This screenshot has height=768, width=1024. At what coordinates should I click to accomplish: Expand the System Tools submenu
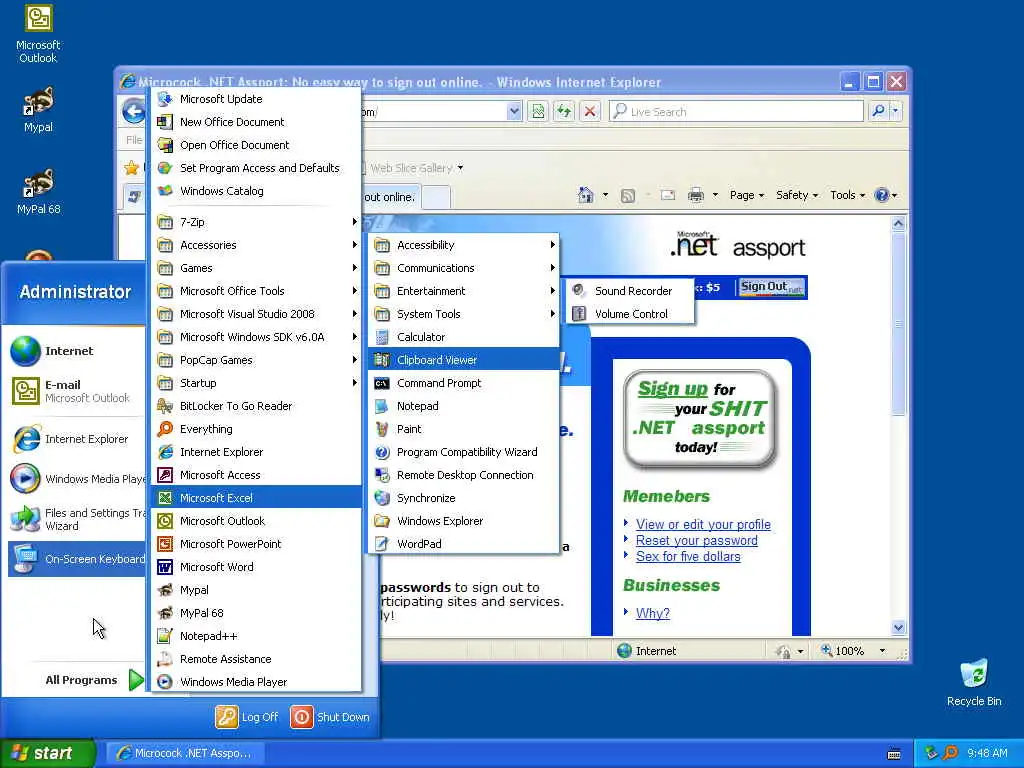[464, 314]
